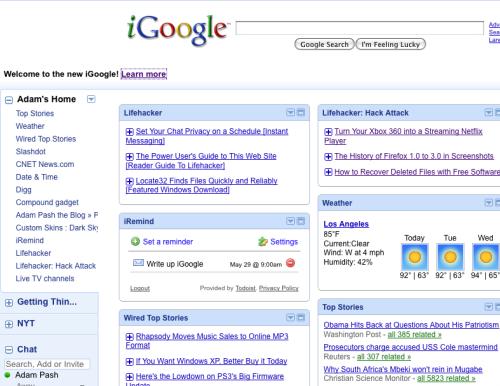Screen dimensions: 500x386
Task: Select Compound gadget in the sidebar
Action: (x=47, y=202)
